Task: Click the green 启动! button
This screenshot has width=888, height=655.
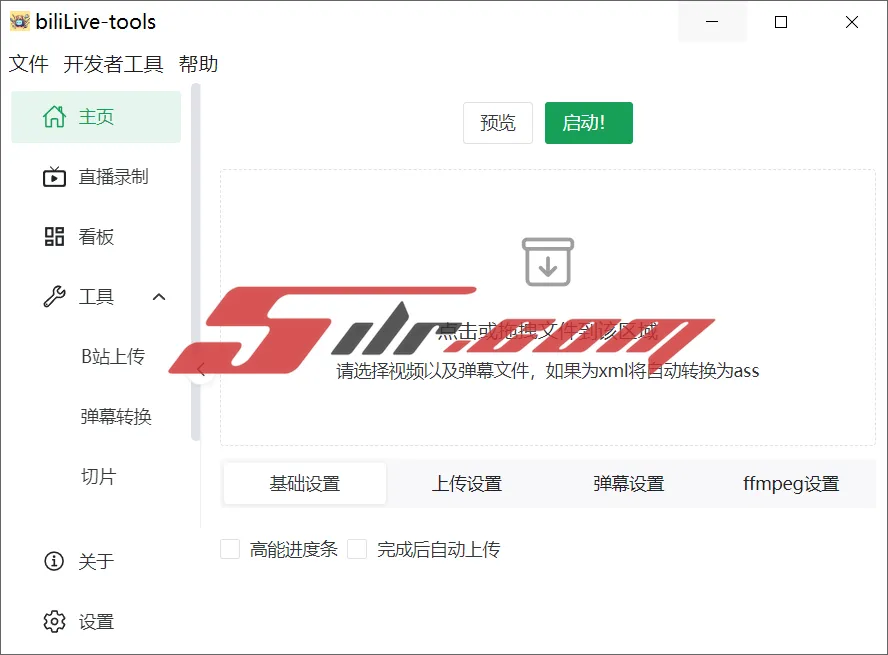Action: click(589, 123)
